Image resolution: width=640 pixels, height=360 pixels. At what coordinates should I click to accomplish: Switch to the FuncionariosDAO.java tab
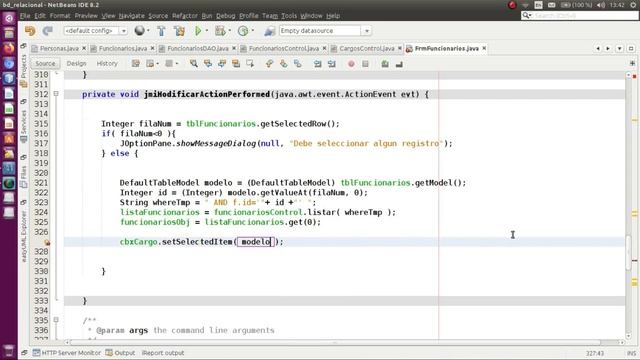[x=198, y=48]
